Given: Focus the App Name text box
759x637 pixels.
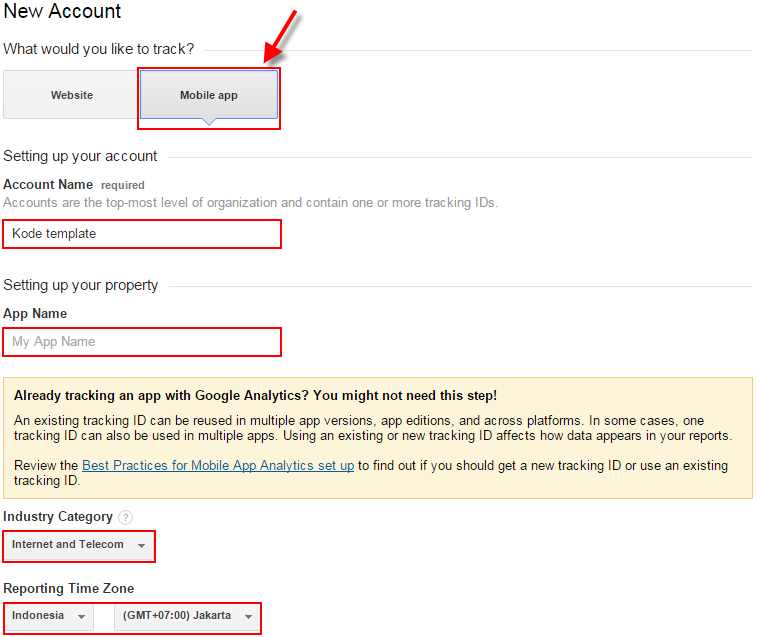Looking at the screenshot, I should click(141, 341).
